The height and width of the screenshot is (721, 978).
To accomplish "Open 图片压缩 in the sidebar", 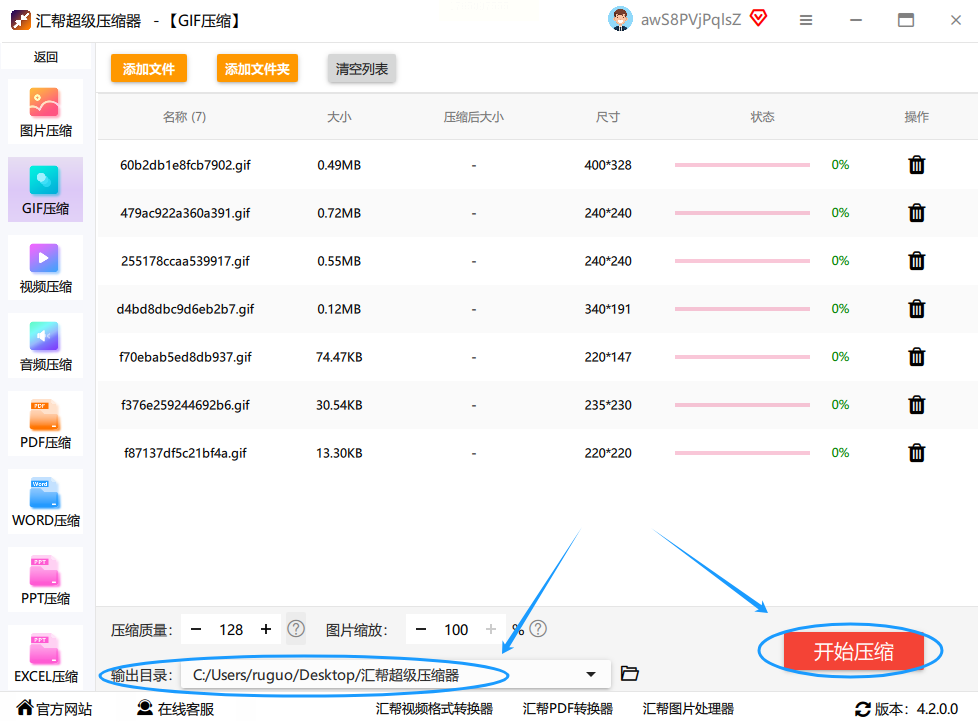I will pyautogui.click(x=46, y=112).
